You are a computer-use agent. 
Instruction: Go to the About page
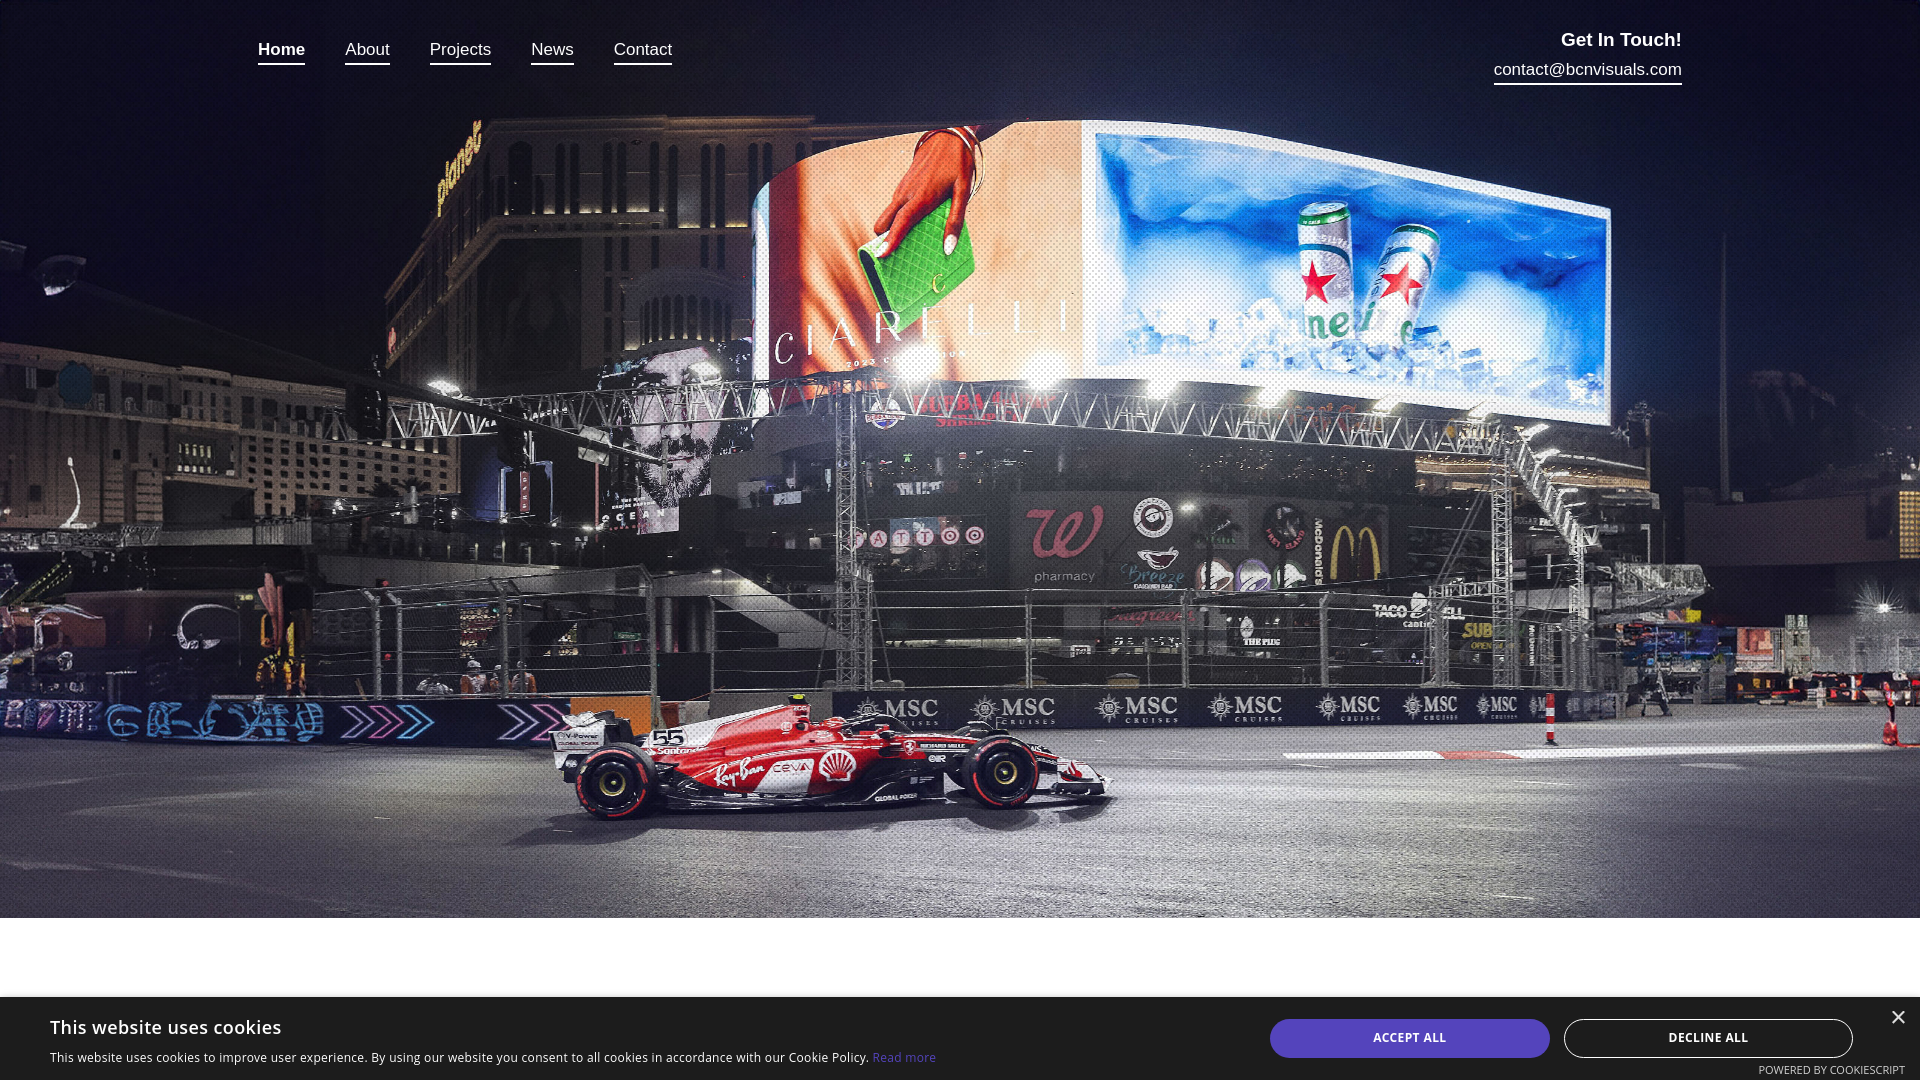coord(367,50)
